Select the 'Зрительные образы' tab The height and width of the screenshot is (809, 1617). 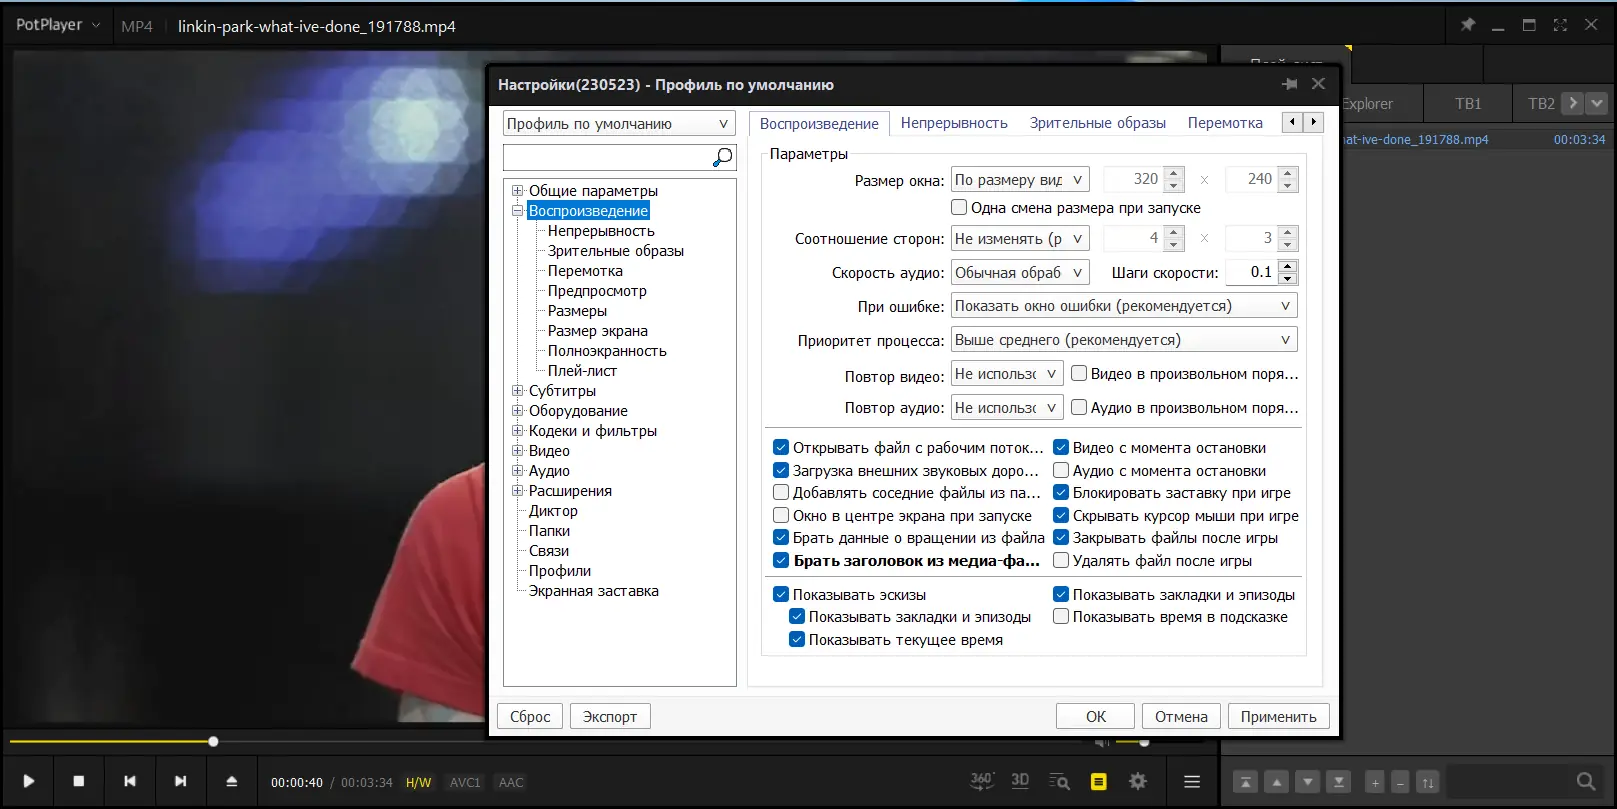tap(1098, 123)
